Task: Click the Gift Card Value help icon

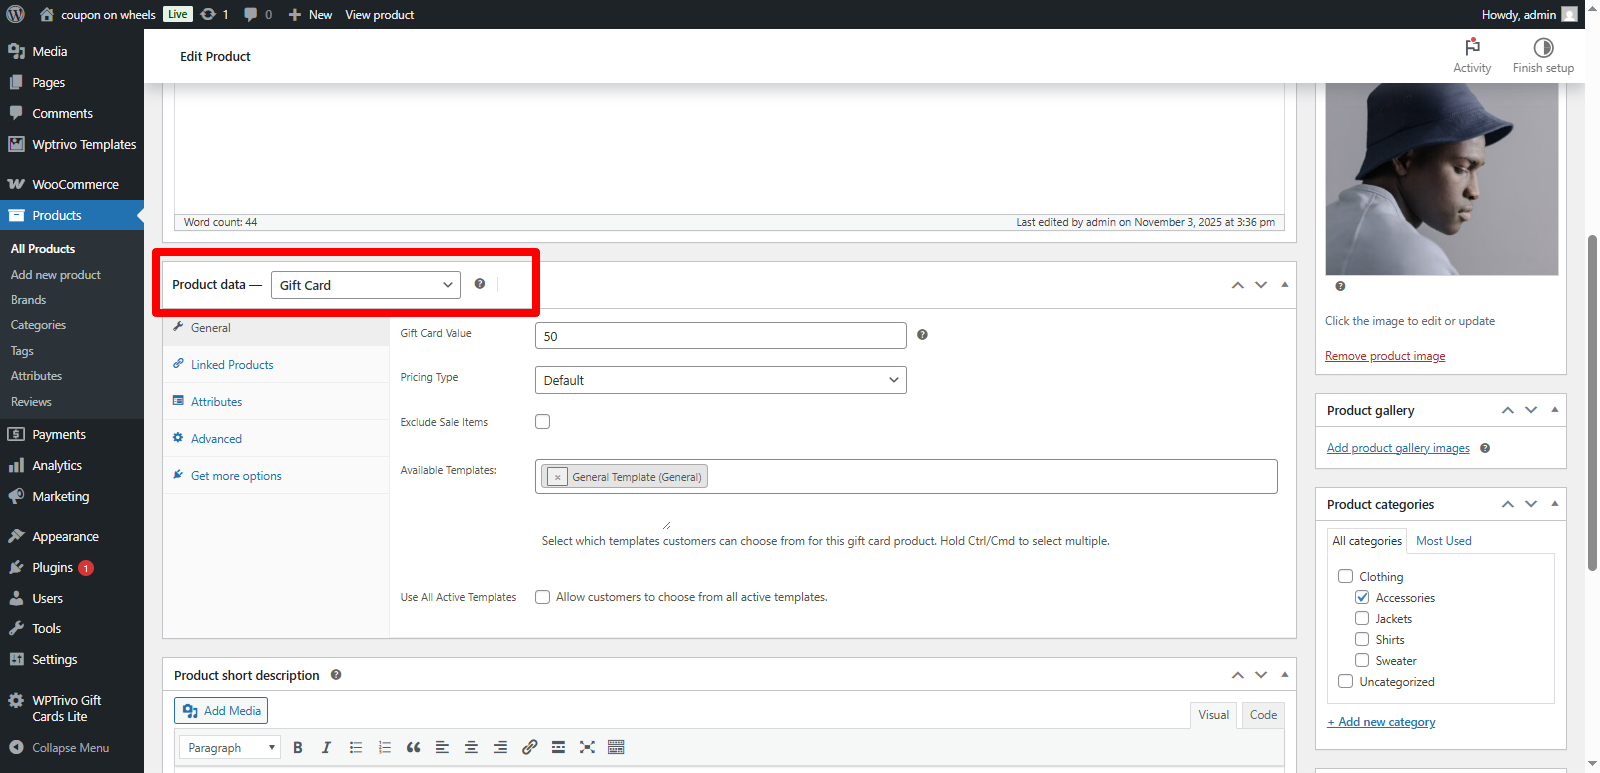Action: coord(922,335)
